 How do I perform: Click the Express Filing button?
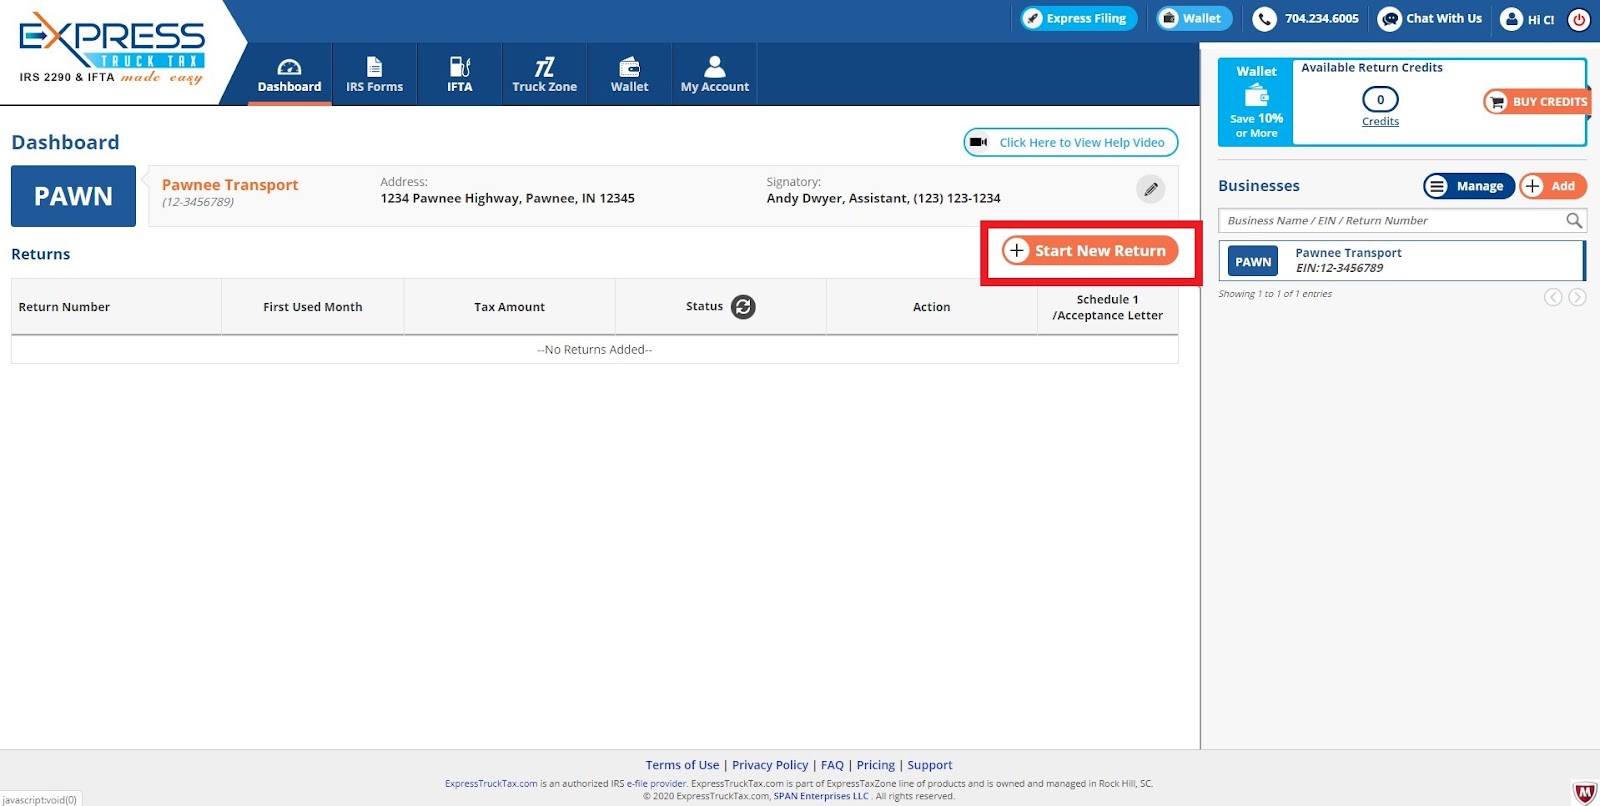[1078, 18]
